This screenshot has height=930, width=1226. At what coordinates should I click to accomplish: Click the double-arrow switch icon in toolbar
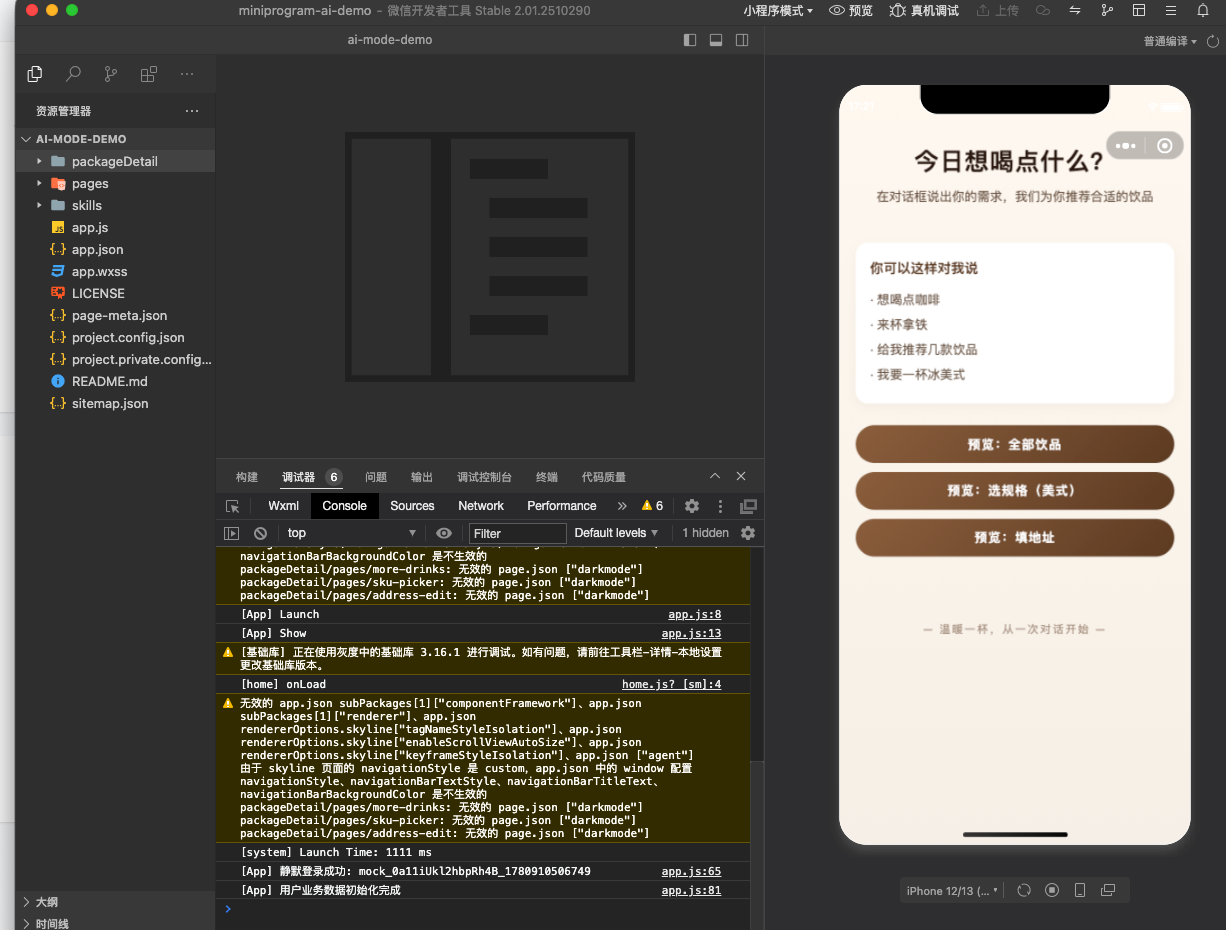tap(1075, 10)
